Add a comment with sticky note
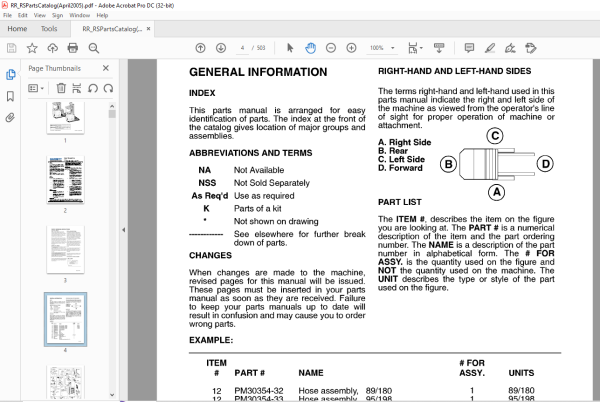 [469, 48]
